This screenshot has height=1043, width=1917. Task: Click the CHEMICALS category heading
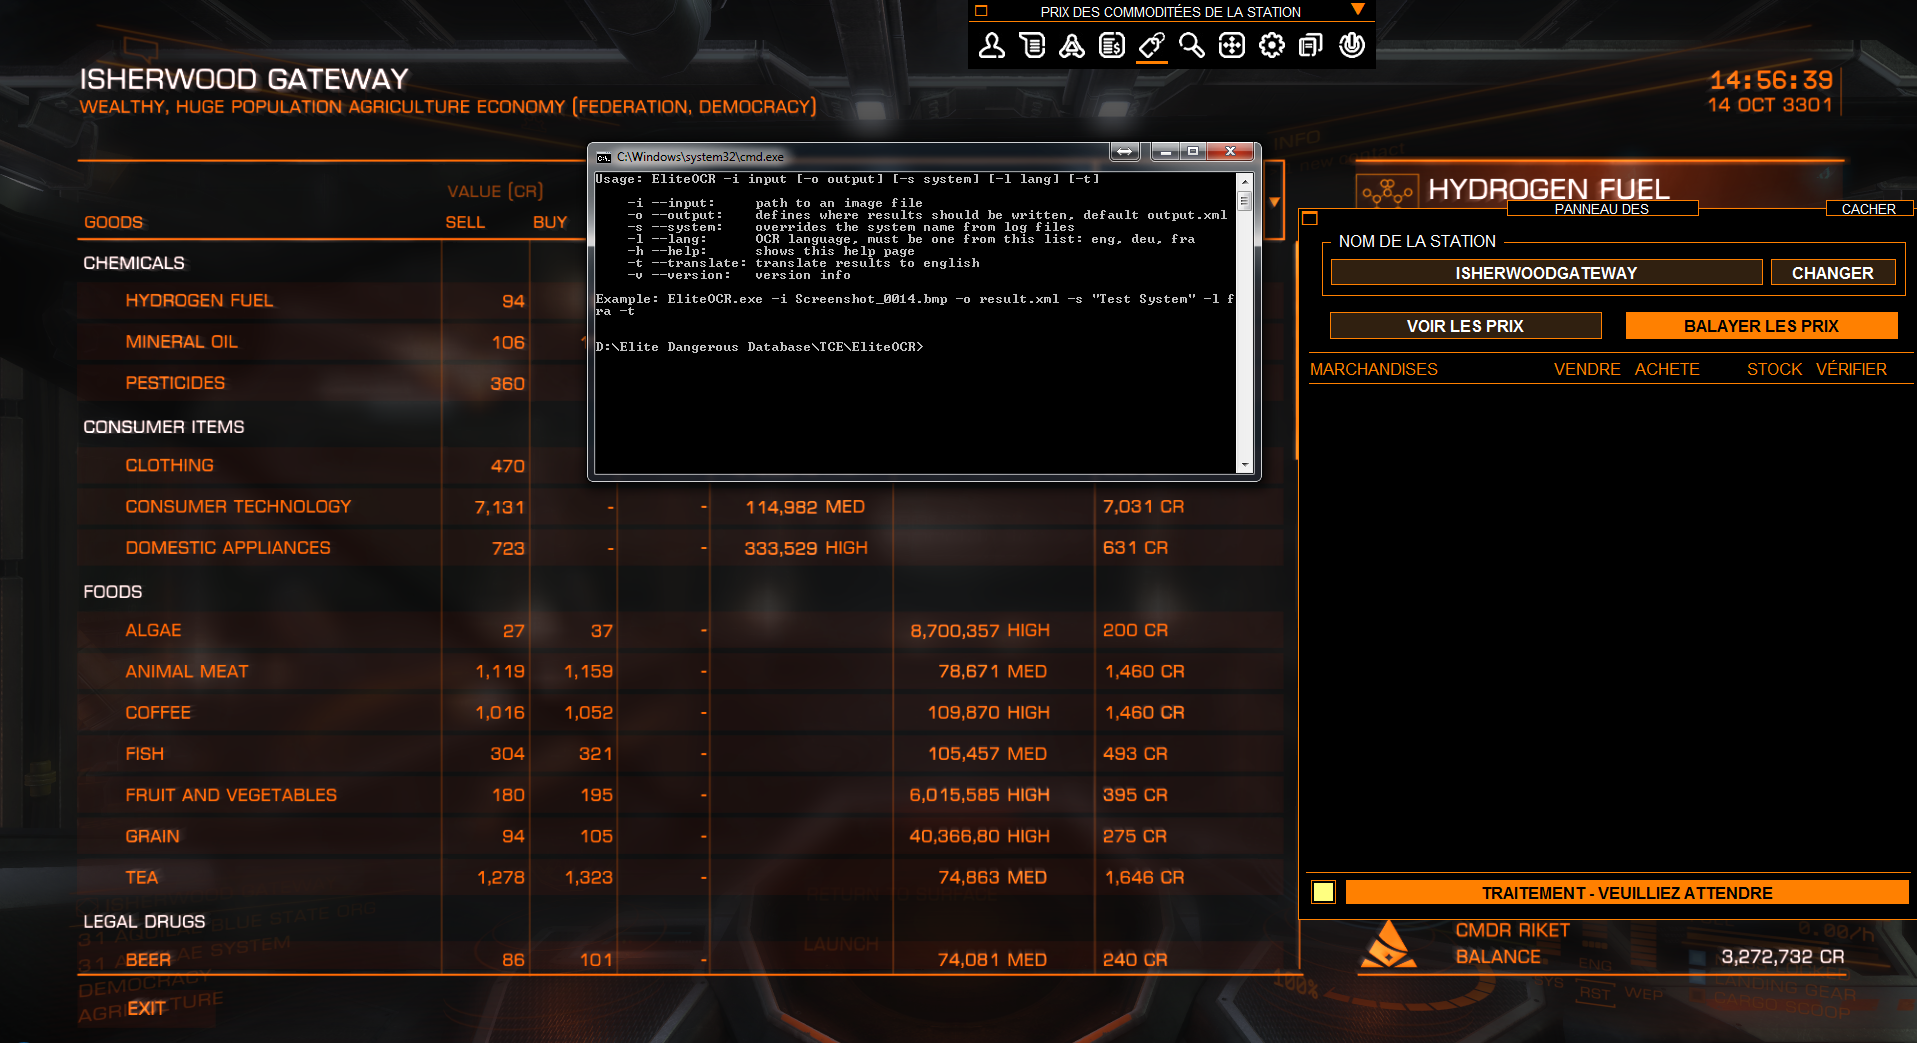(x=134, y=263)
